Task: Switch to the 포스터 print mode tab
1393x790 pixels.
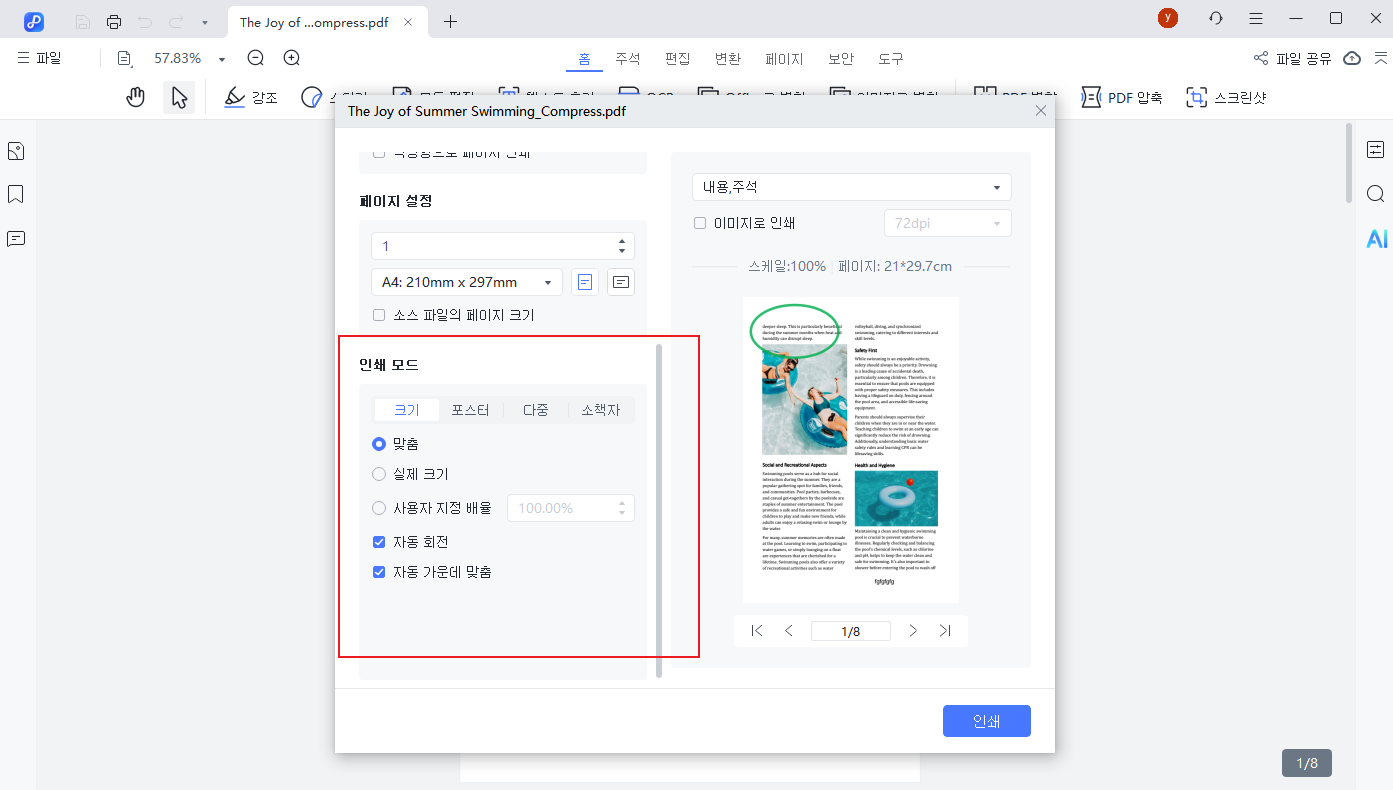Action: click(x=471, y=409)
